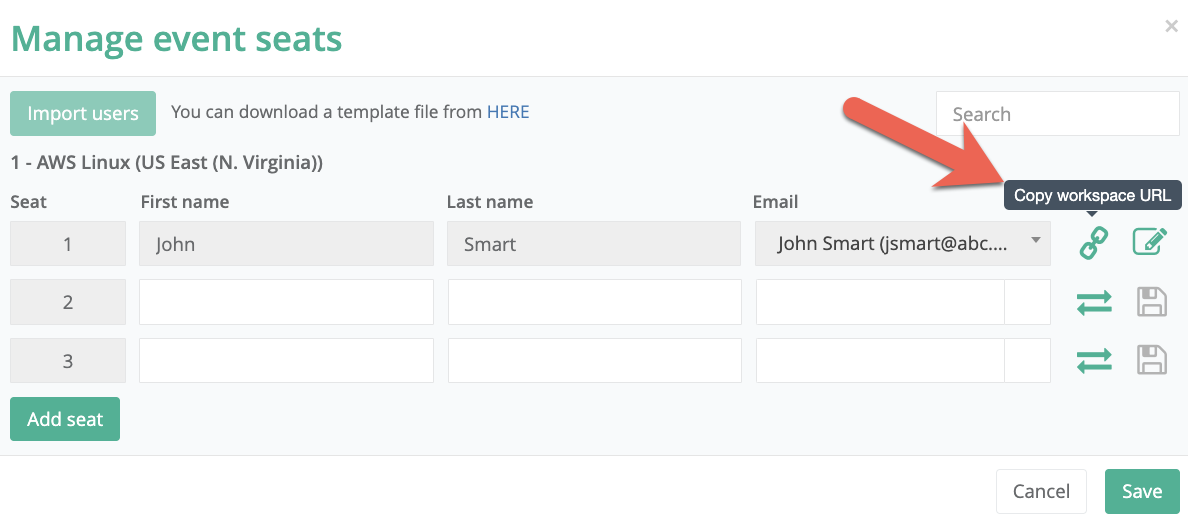Click the edit pencil icon for seat 1
The image size is (1188, 526).
tap(1149, 243)
